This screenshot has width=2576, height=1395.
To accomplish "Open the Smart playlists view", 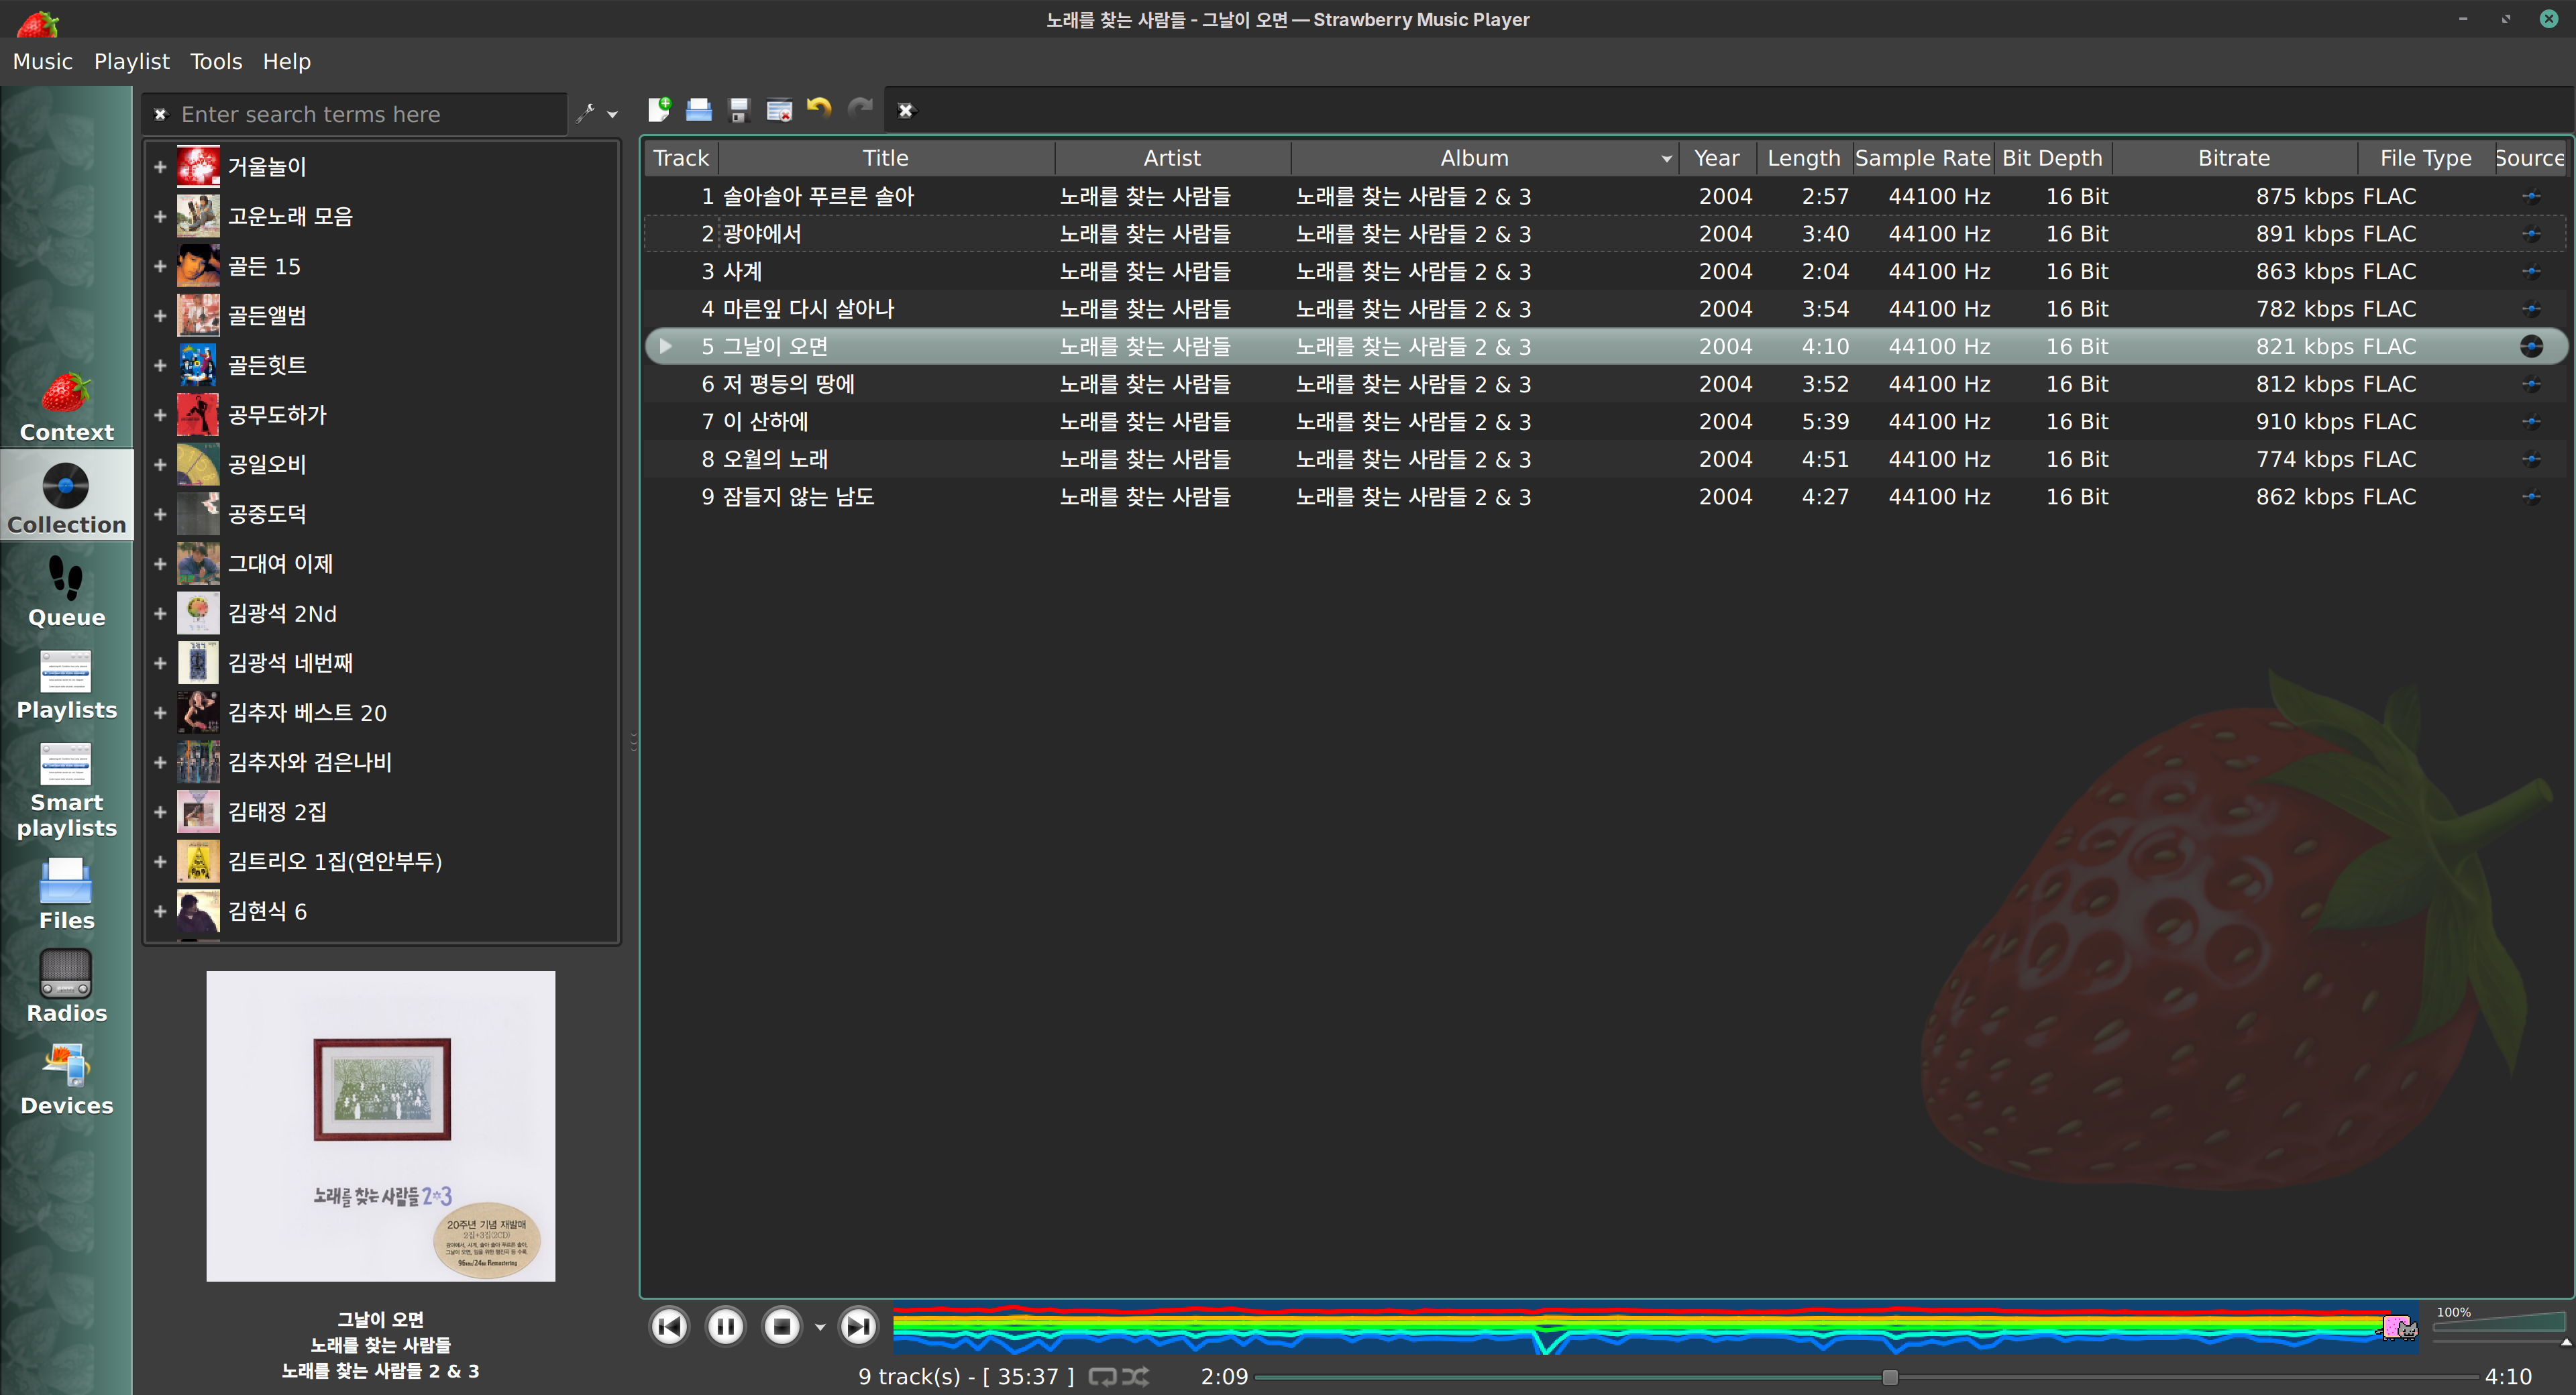I will 66,790.
